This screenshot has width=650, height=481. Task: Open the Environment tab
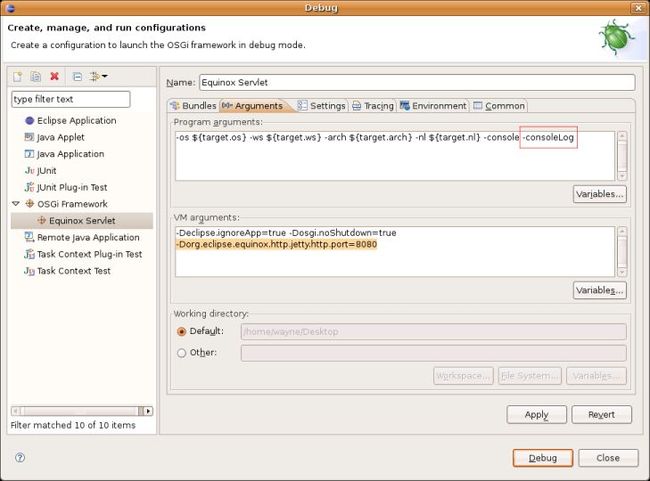433,106
